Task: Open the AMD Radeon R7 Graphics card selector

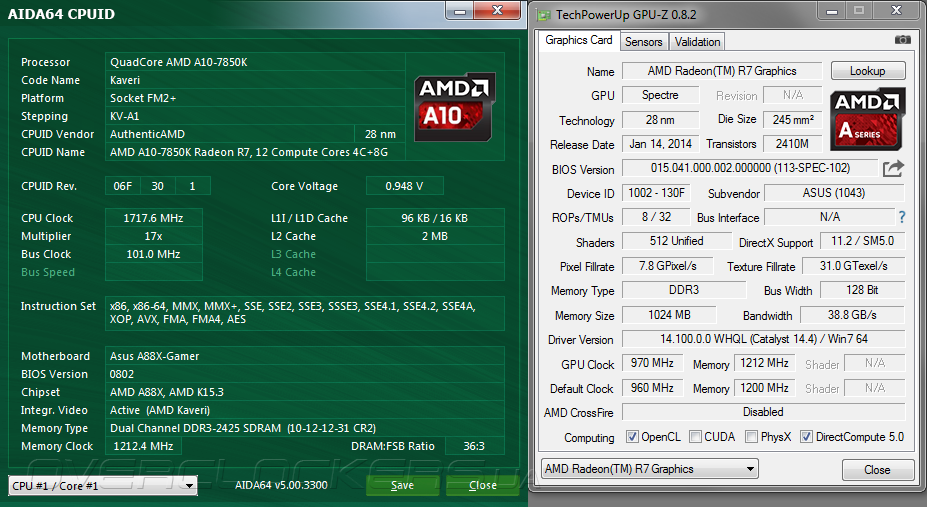Action: point(650,469)
